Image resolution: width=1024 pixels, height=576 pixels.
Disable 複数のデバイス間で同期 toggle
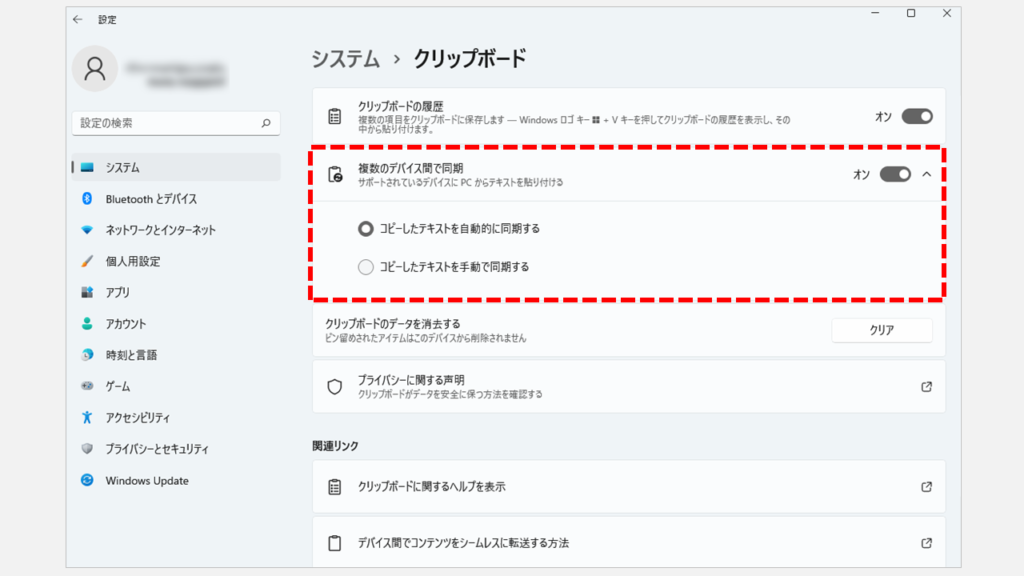tap(895, 174)
